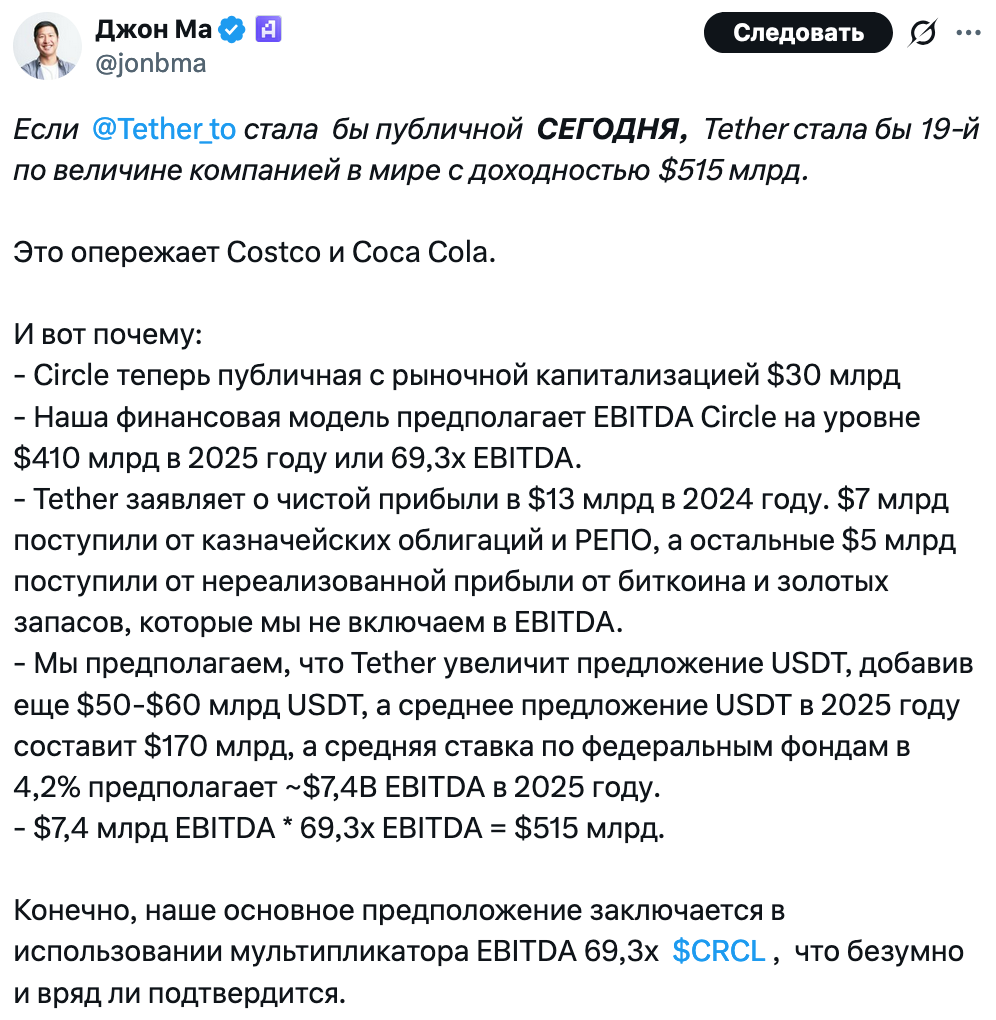This screenshot has width=996, height=1020.
Task: Click the Tether $13 млрд net profit bullet
Action: coord(485,560)
